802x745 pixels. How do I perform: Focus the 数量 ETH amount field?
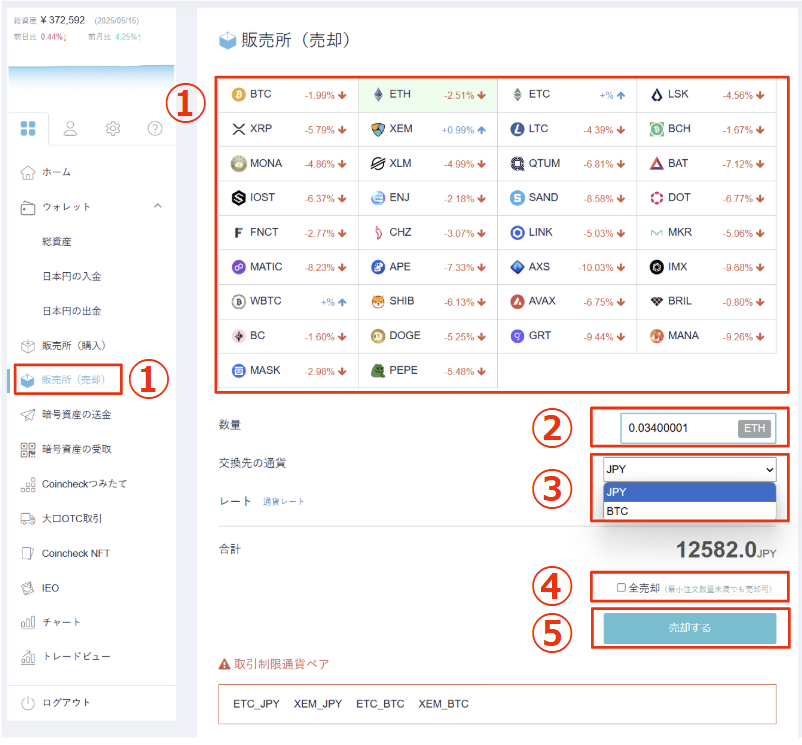pyautogui.click(x=698, y=428)
